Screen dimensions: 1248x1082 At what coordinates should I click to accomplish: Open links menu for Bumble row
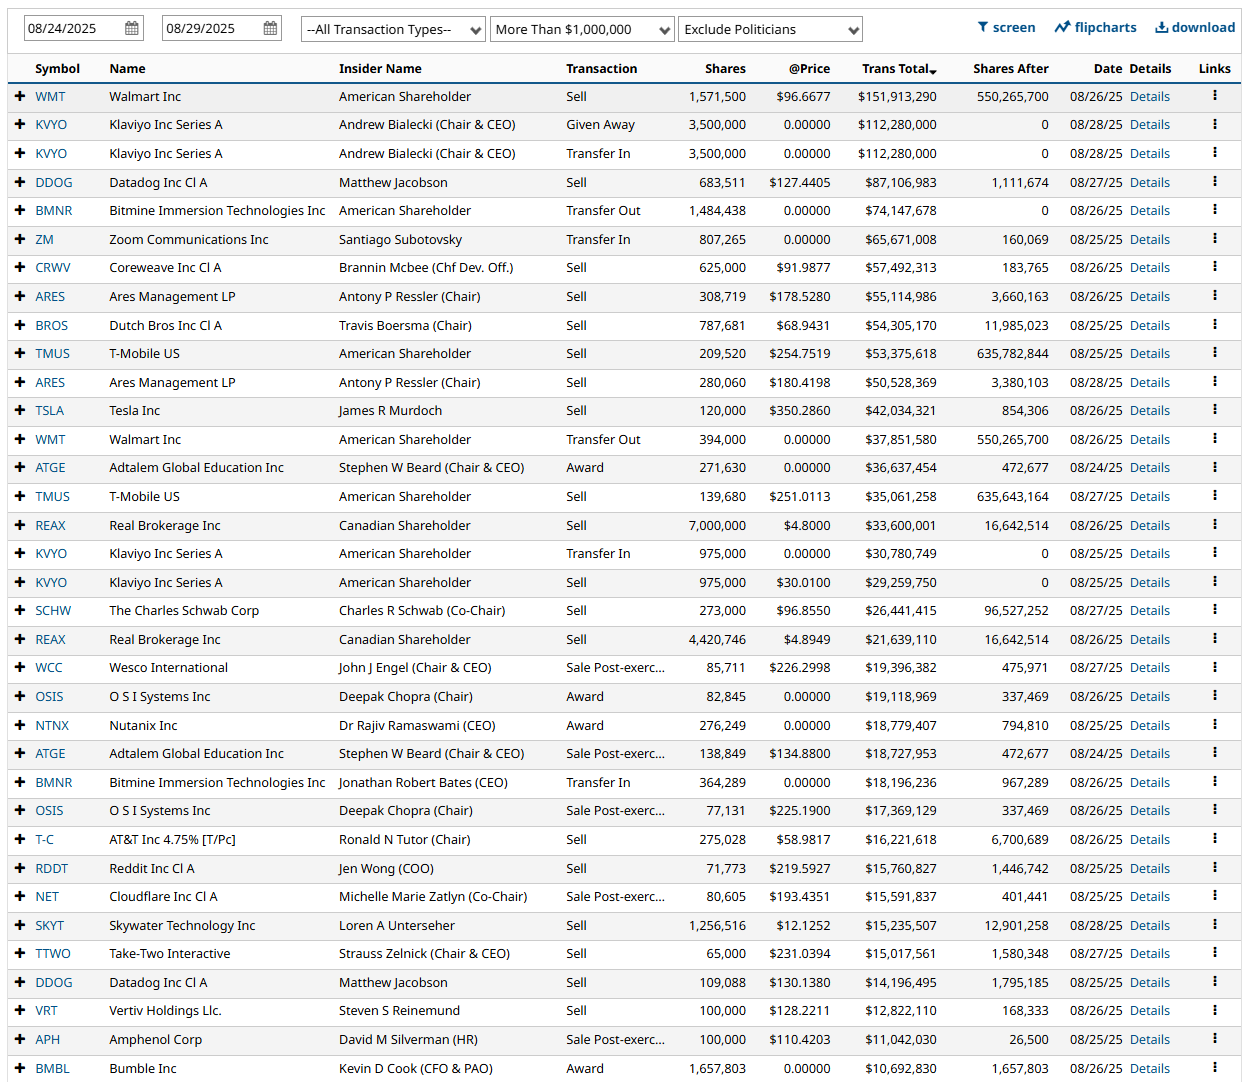coord(1215,1068)
